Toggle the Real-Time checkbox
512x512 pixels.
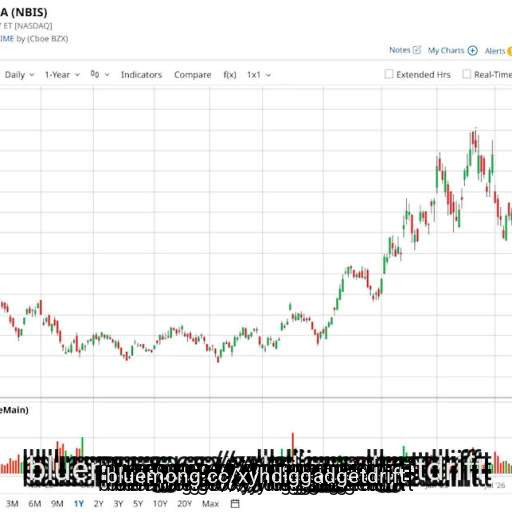[x=467, y=74]
